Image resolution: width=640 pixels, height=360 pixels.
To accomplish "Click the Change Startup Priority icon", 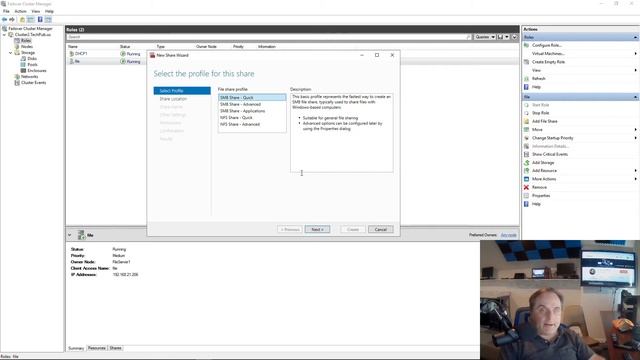I will 527,138.
